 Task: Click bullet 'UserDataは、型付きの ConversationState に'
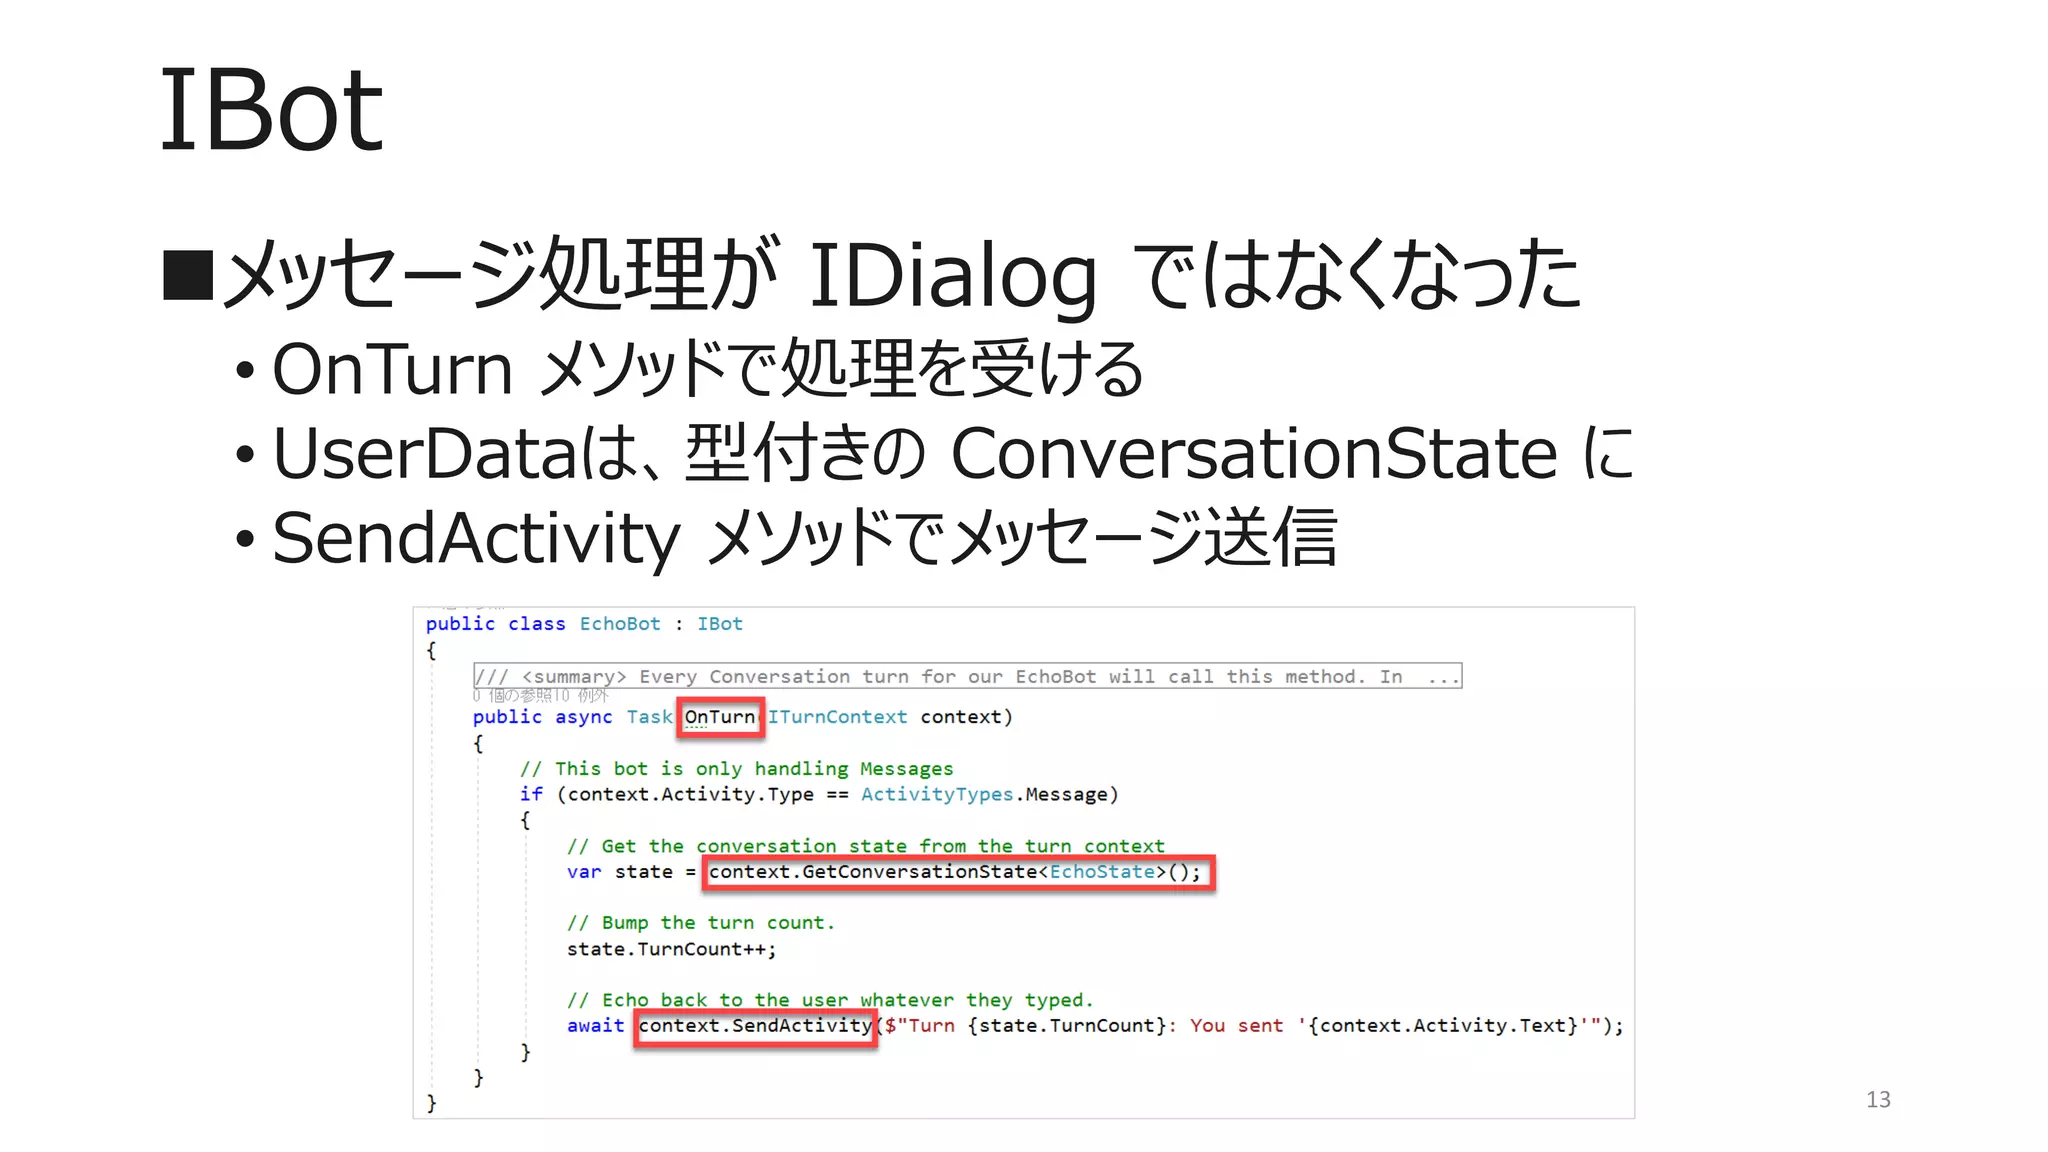952,453
